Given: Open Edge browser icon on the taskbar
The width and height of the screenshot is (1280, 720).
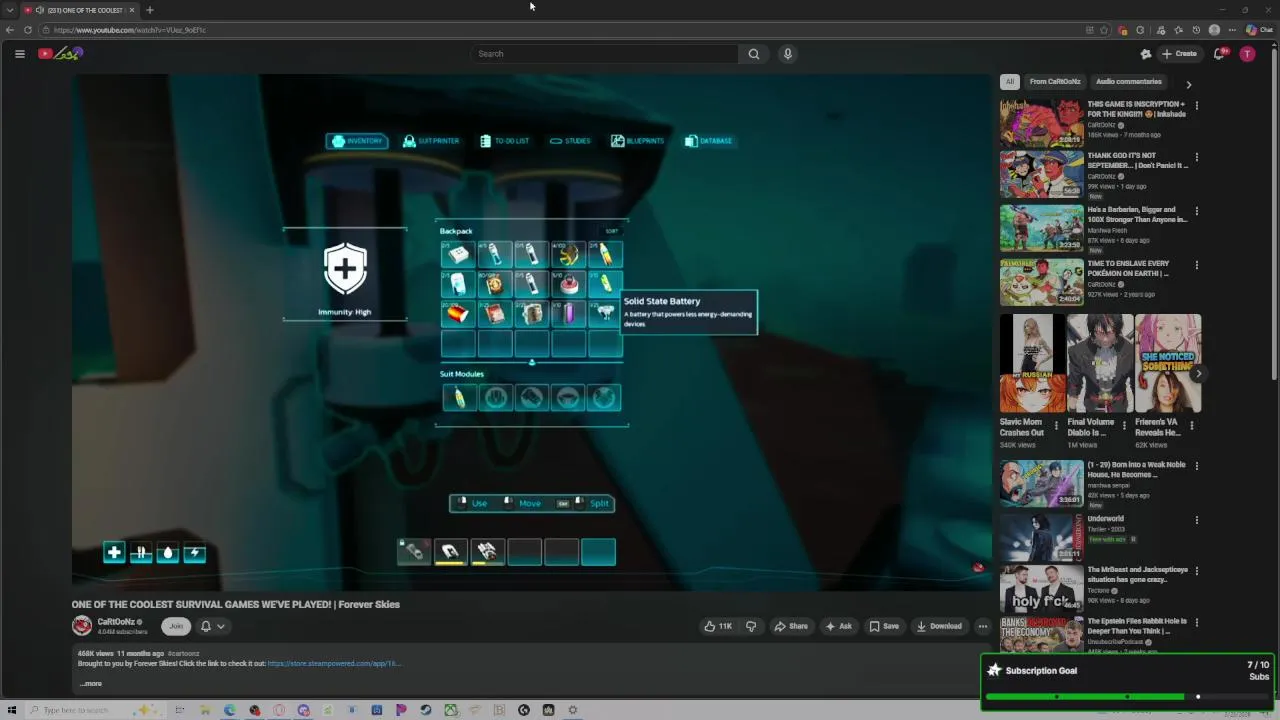Looking at the screenshot, I should 230,710.
